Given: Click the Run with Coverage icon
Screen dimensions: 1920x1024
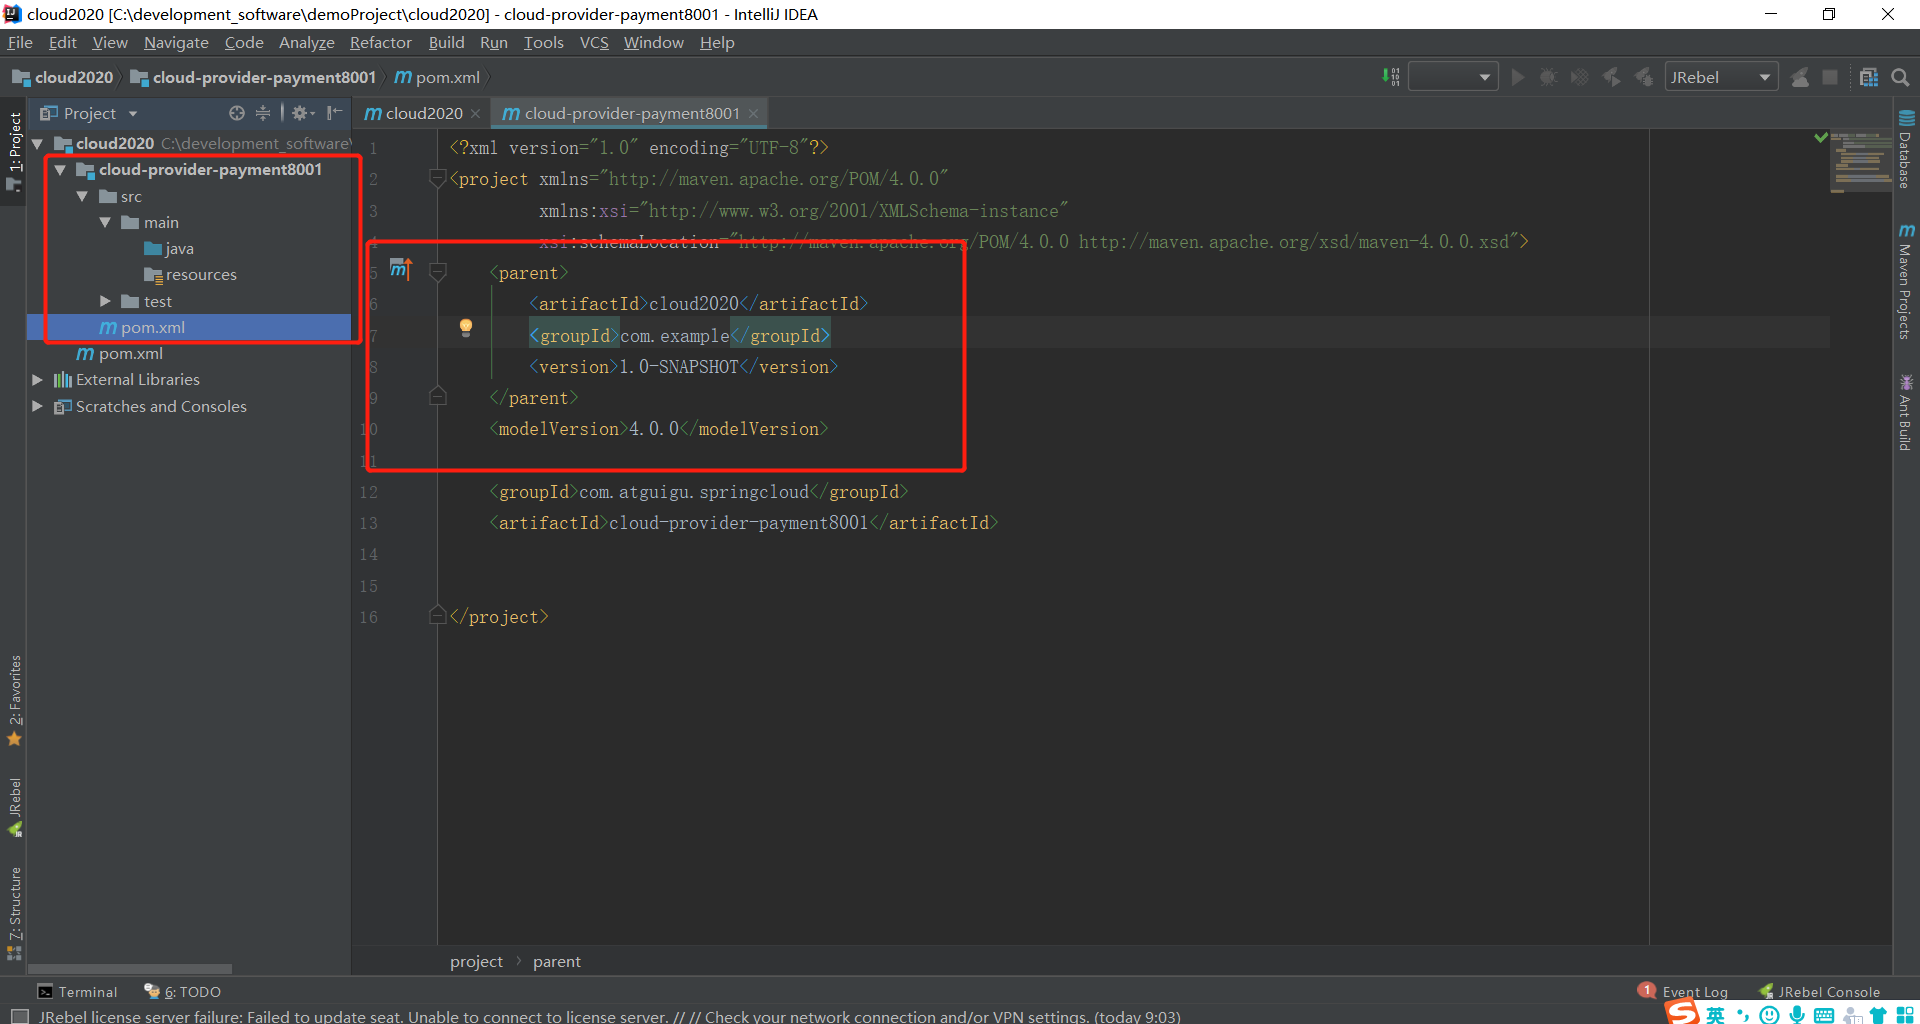Looking at the screenshot, I should (1579, 77).
